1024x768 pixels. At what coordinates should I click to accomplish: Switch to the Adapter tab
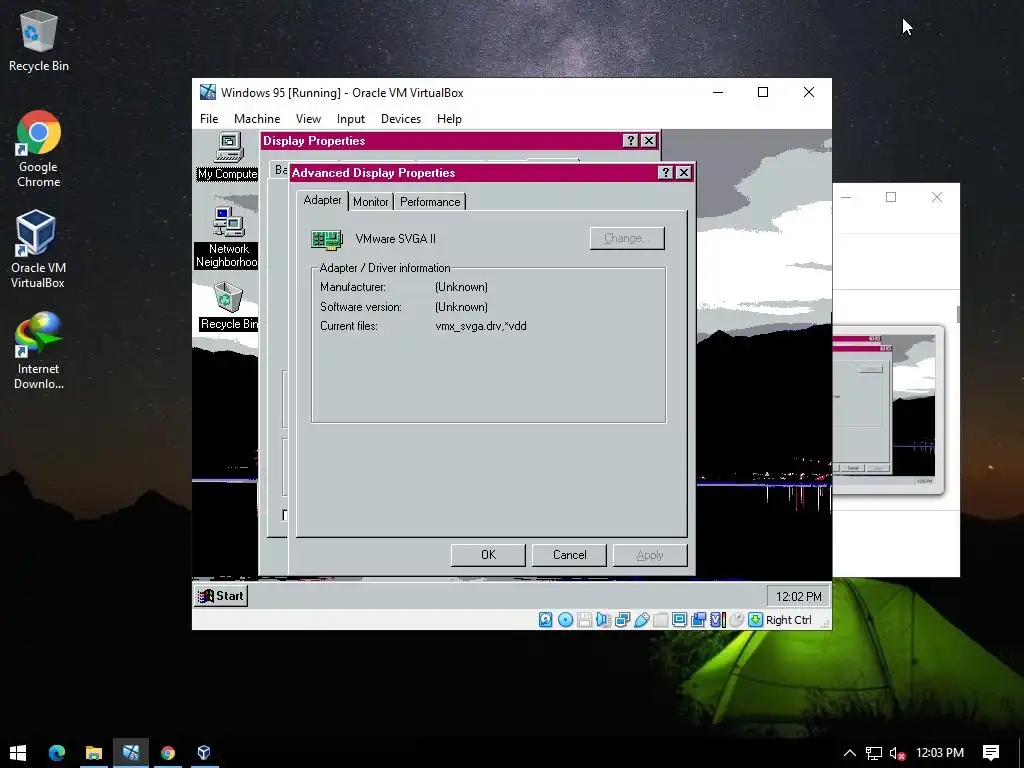coord(322,200)
